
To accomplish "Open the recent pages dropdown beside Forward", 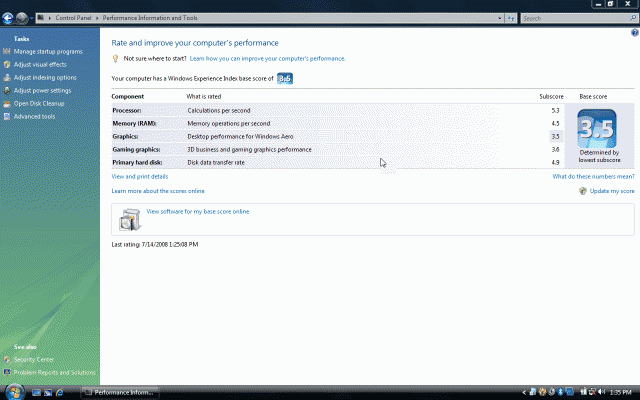I will [x=31, y=18].
